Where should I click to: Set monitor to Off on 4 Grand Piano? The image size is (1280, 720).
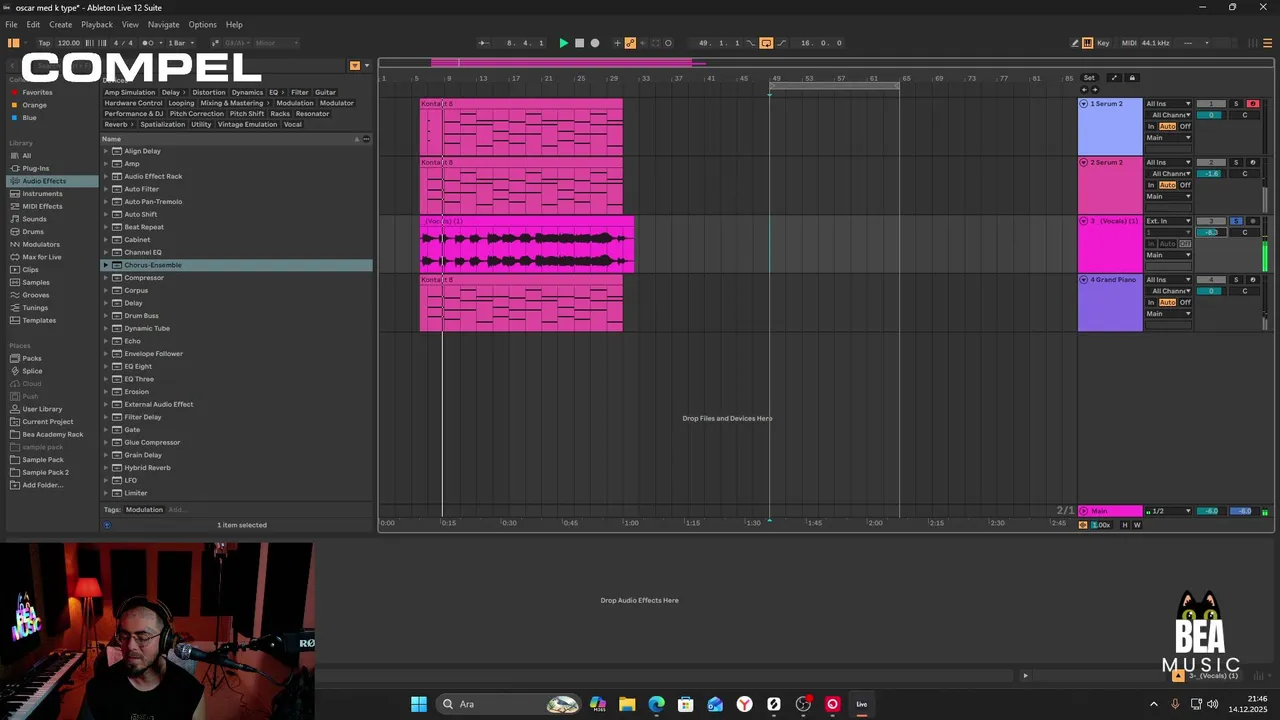(1185, 302)
